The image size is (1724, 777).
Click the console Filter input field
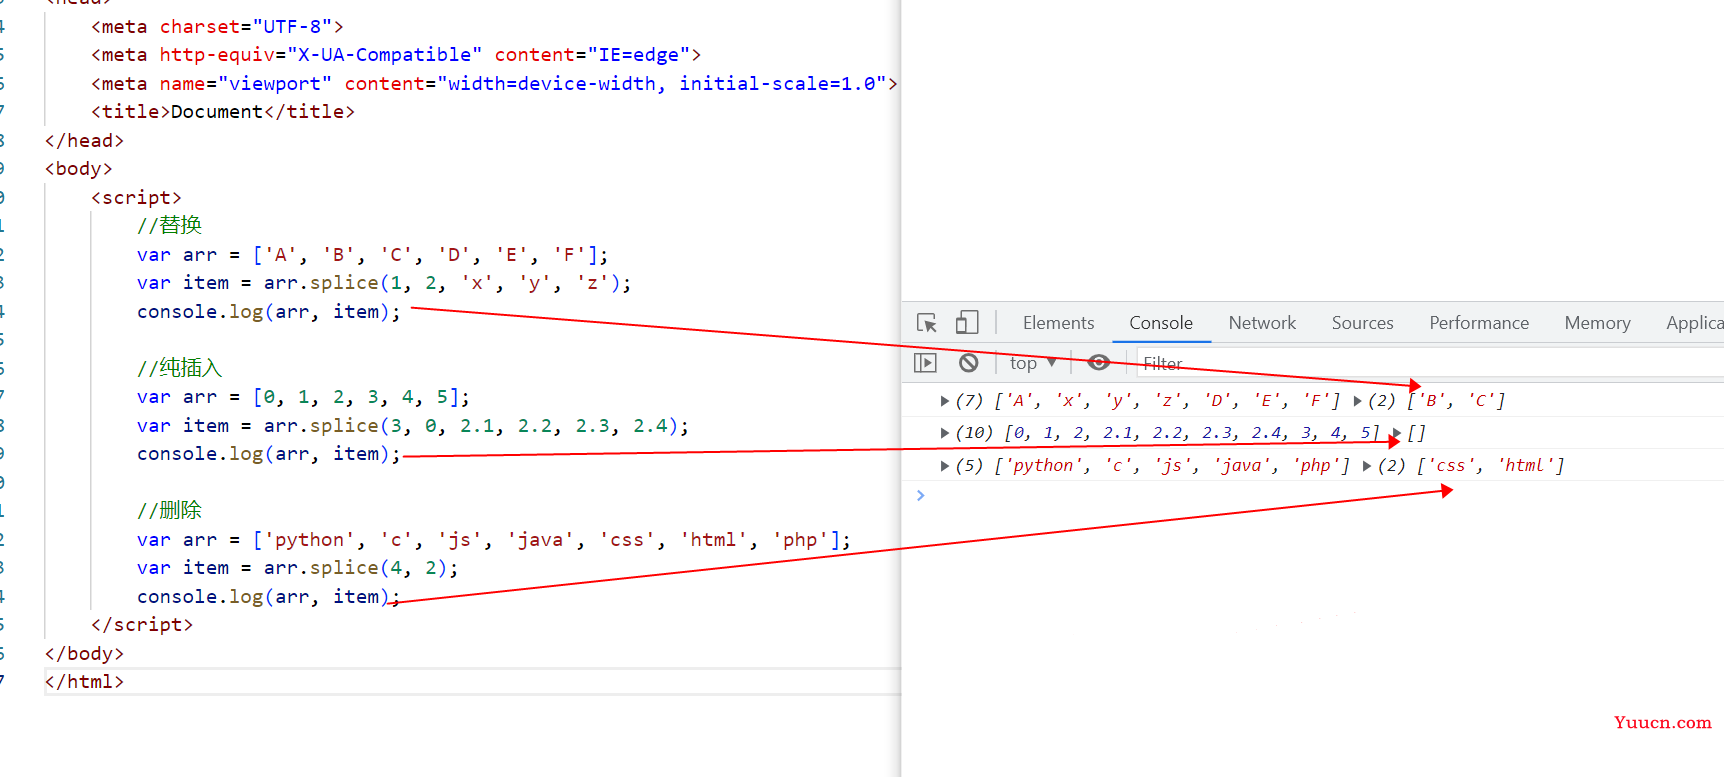[1428, 363]
